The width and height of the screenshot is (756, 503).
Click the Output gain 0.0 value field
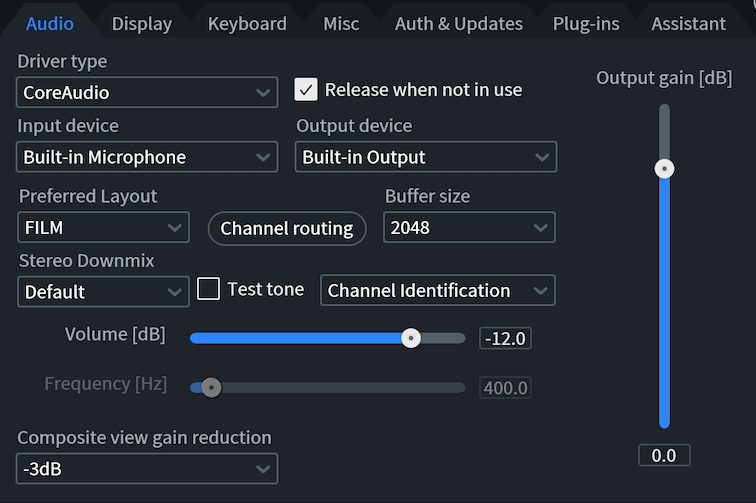[664, 455]
